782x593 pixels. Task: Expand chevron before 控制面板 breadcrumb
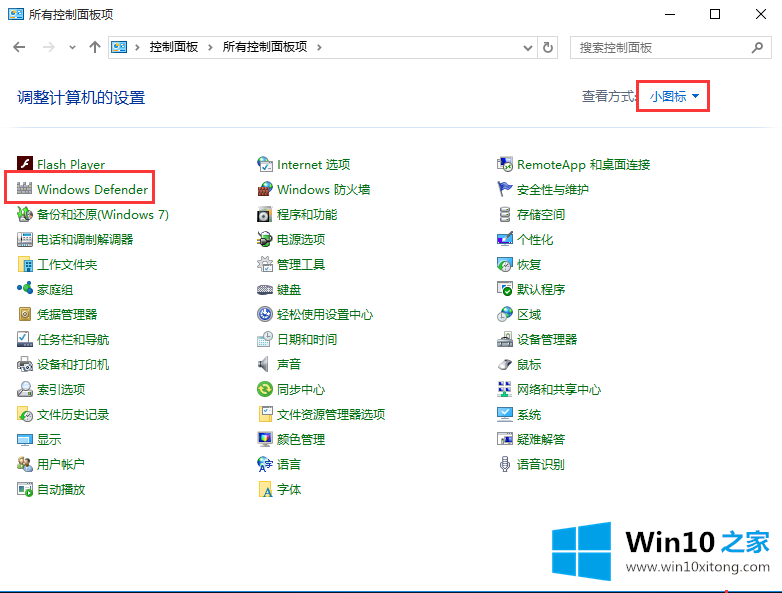pyautogui.click(x=137, y=47)
